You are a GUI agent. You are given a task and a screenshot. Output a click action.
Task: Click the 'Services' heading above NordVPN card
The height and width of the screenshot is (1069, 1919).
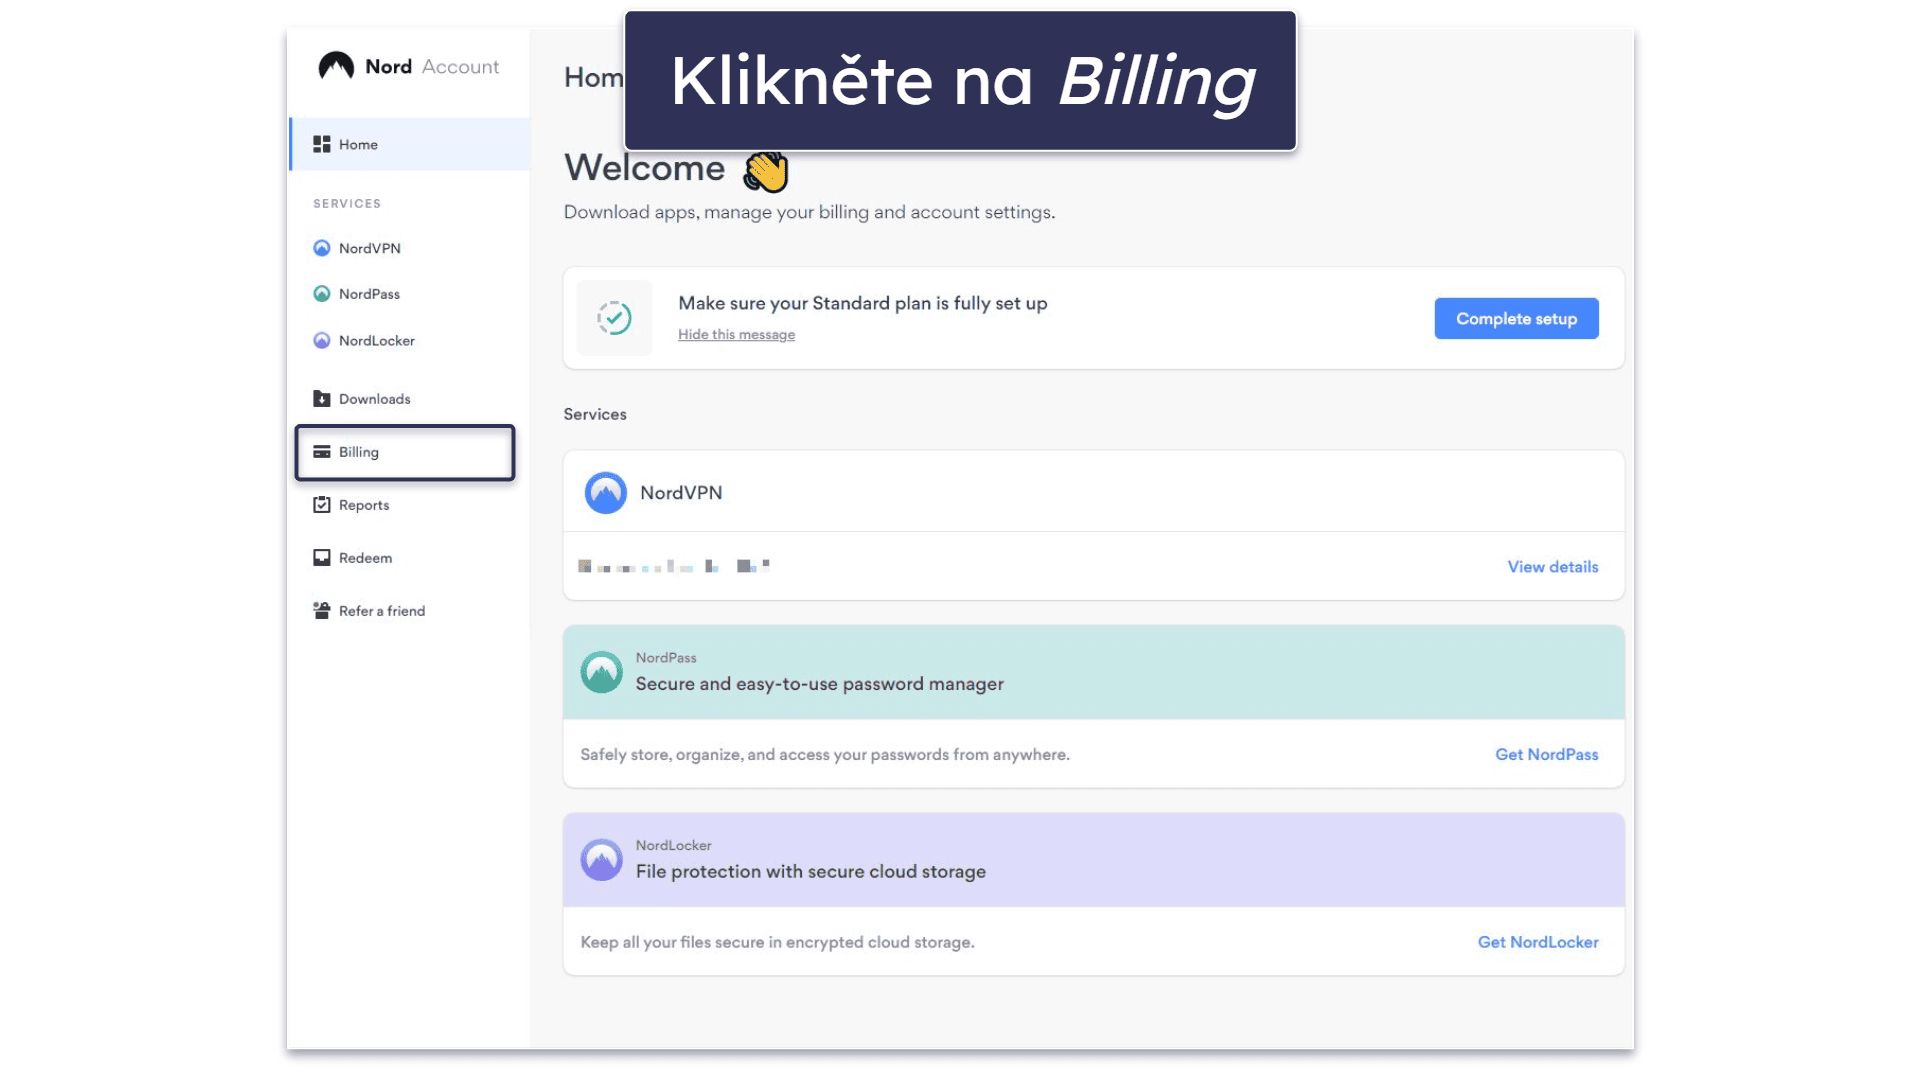(595, 415)
